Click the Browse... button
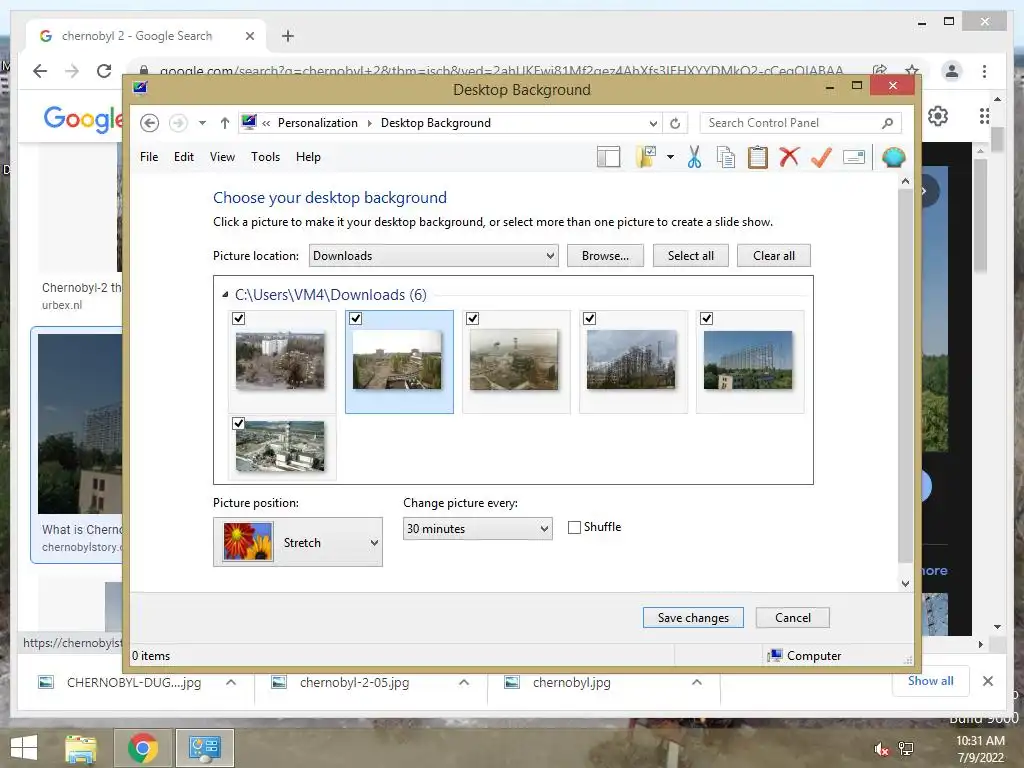 (605, 256)
